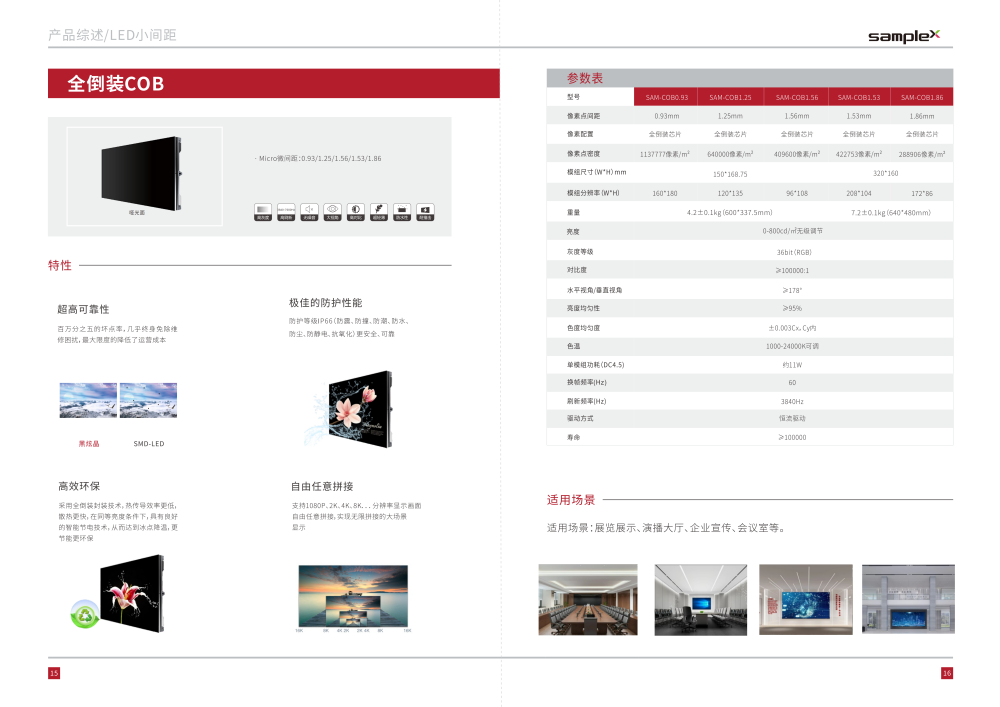Click the 参数表 table heading
1000x707 pixels.
click(585, 78)
